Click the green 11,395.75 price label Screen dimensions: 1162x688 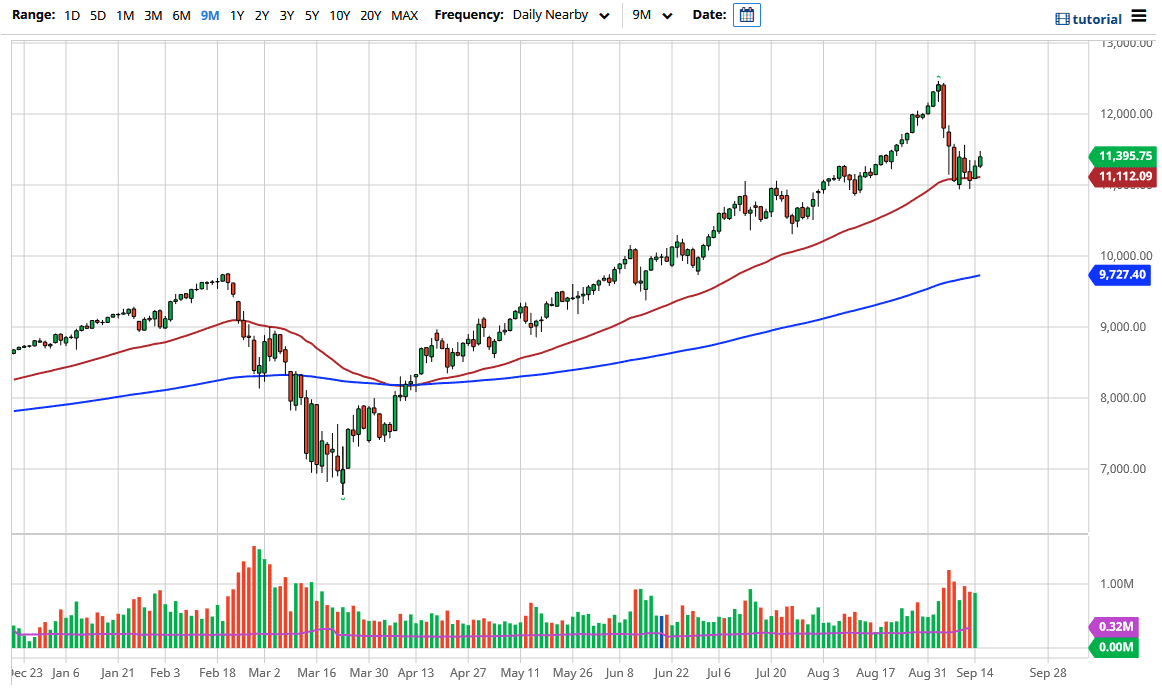1122,156
